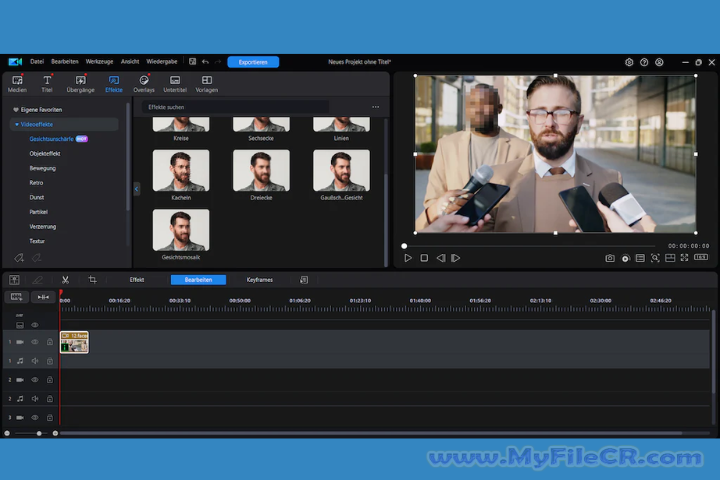Open the Bearbeiten menu
Image resolution: width=720 pixels, height=480 pixels.
(65, 62)
